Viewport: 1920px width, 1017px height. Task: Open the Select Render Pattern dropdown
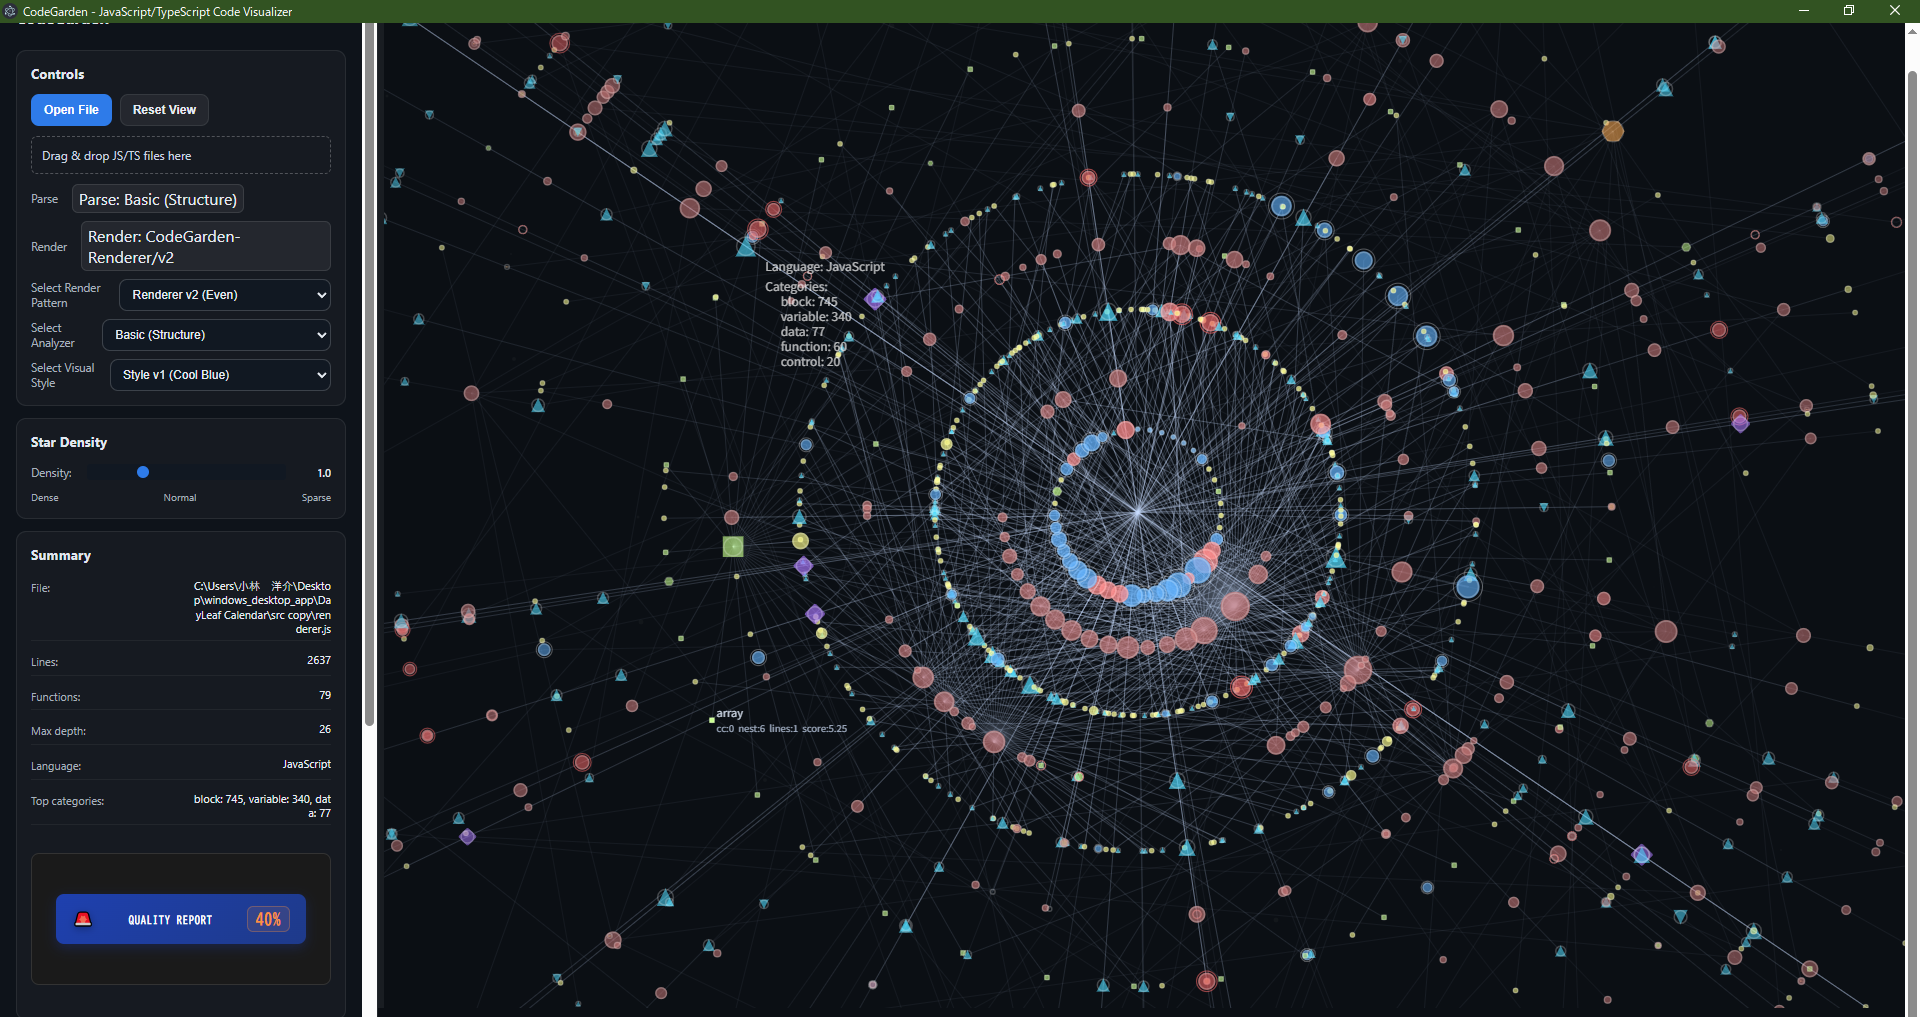point(222,294)
